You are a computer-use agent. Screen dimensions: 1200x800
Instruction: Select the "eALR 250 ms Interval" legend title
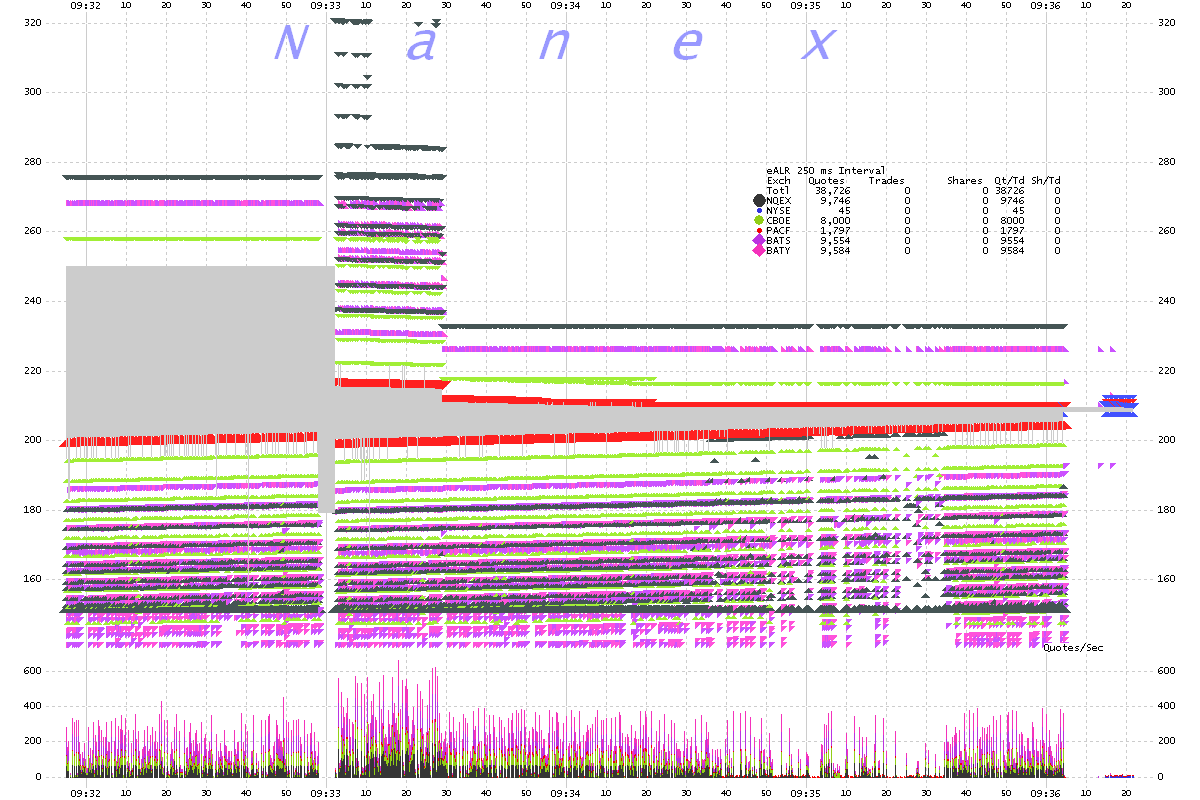(826, 171)
